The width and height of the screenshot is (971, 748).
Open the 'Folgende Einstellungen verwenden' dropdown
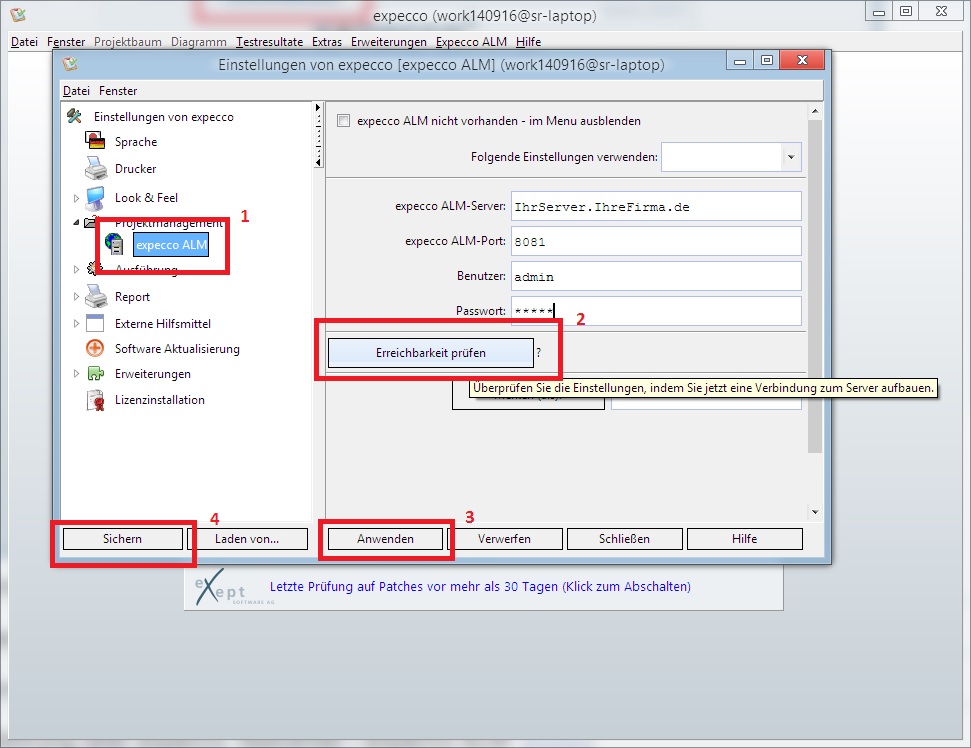pyautogui.click(x=791, y=157)
